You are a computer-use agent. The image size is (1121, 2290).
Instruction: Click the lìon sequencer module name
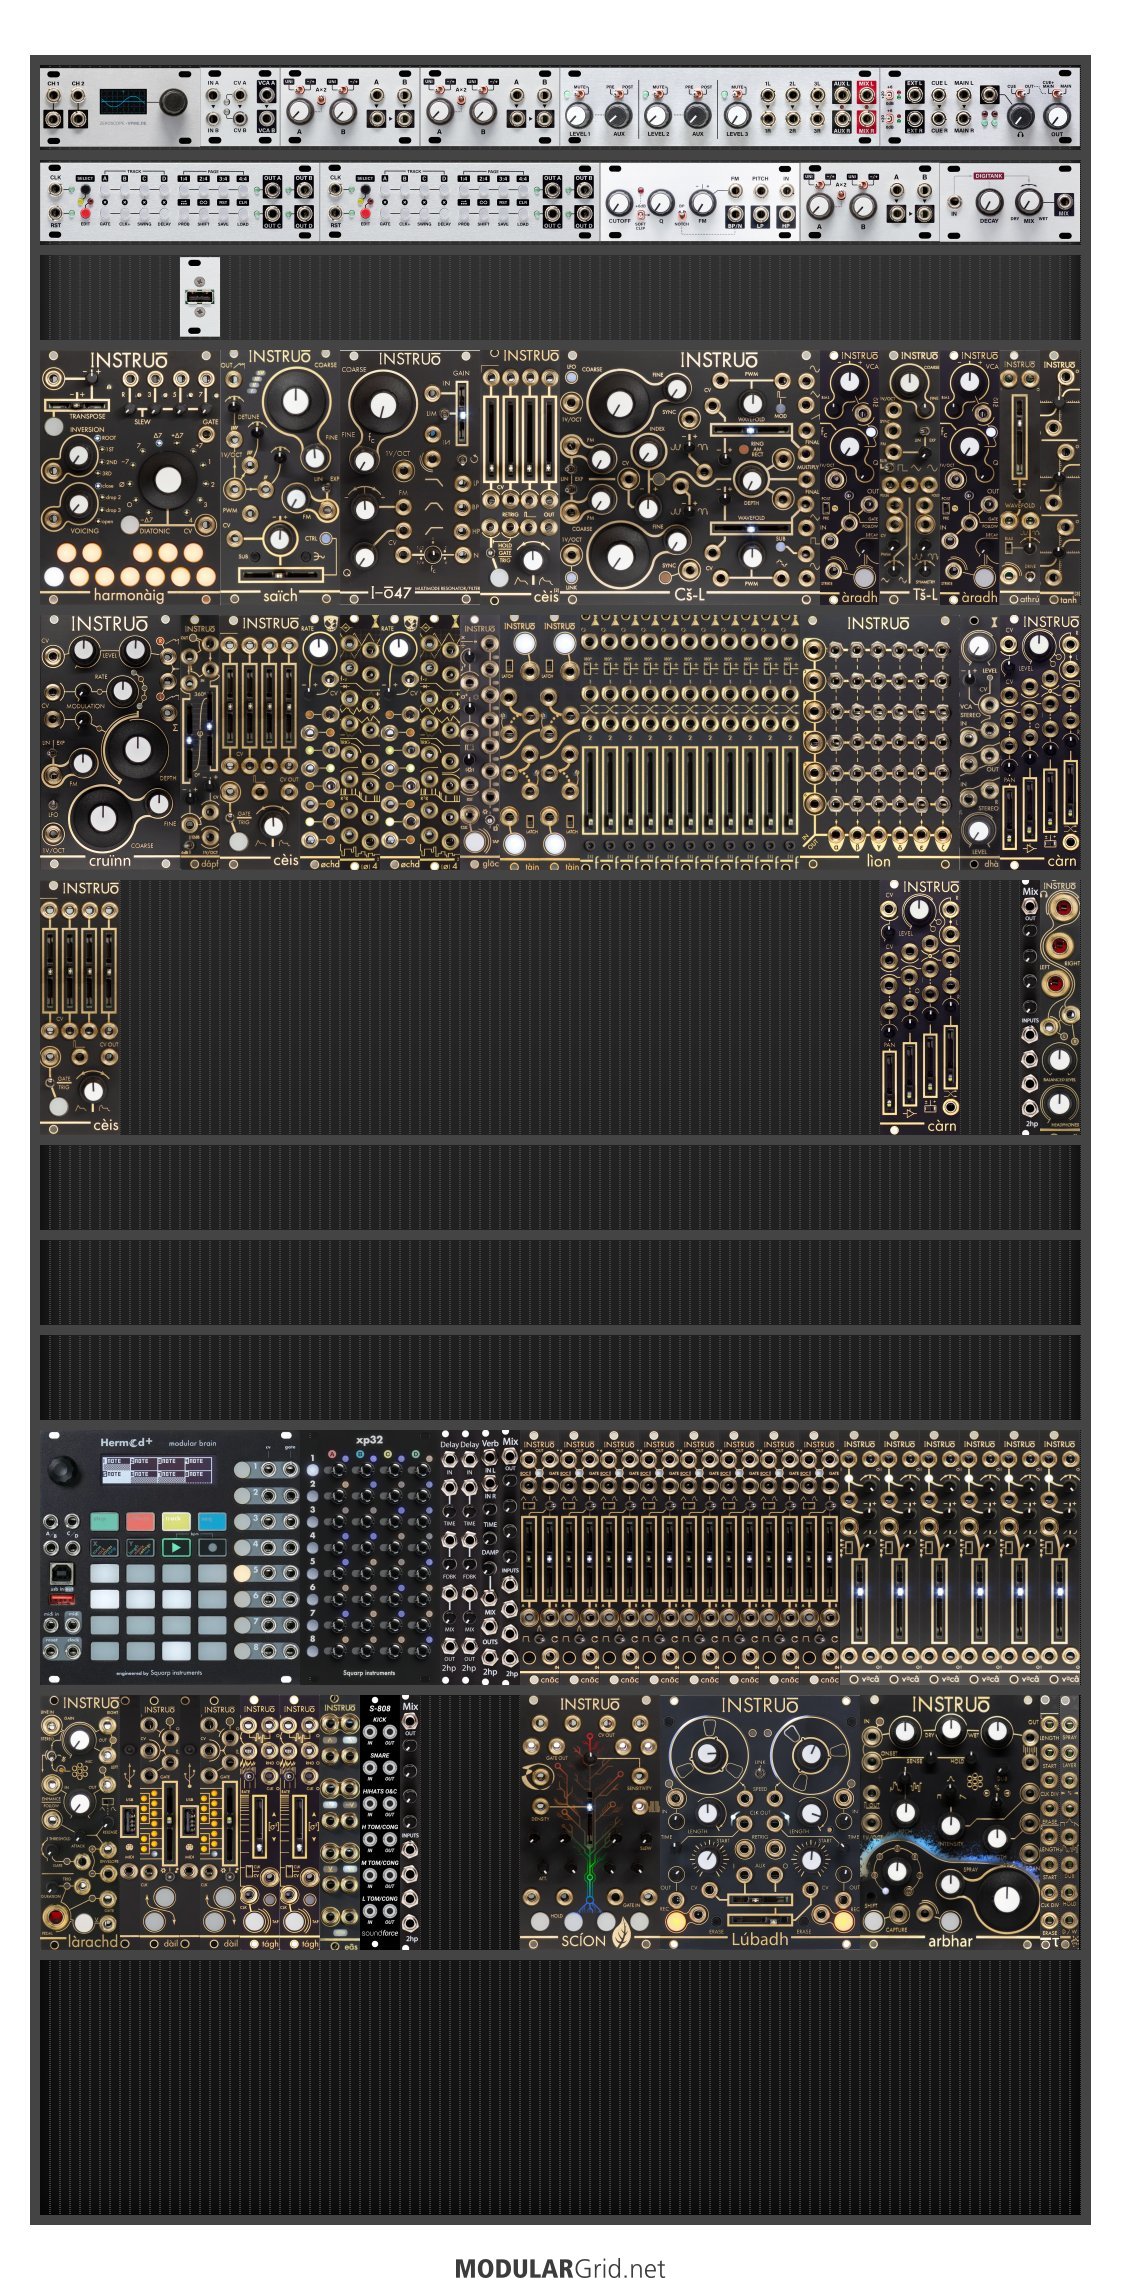[879, 860]
